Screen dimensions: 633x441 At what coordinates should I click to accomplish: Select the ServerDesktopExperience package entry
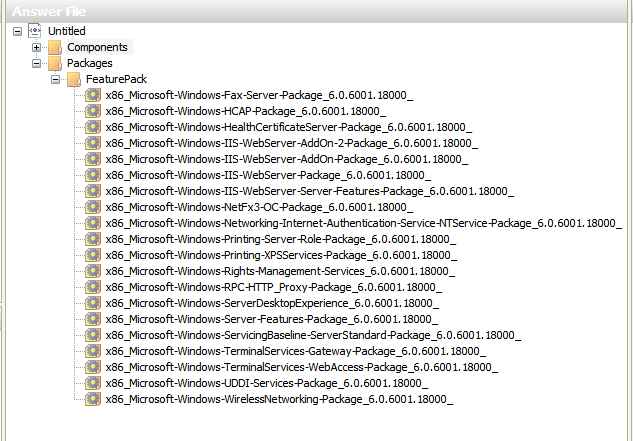[x=272, y=303]
